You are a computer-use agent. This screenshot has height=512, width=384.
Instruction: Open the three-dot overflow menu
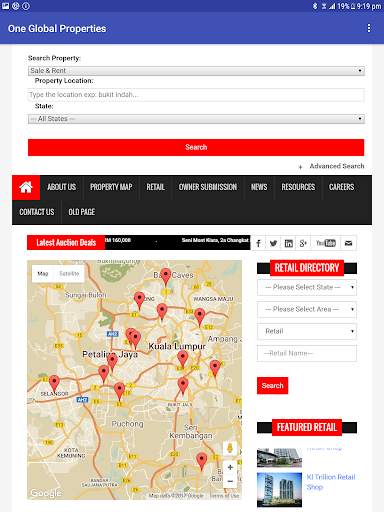pyautogui.click(x=369, y=28)
